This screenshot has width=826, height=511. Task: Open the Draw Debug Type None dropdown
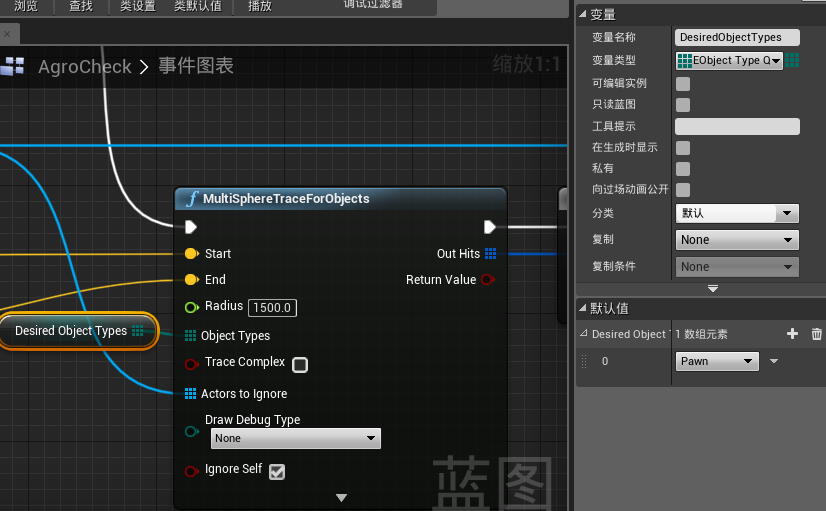296,438
